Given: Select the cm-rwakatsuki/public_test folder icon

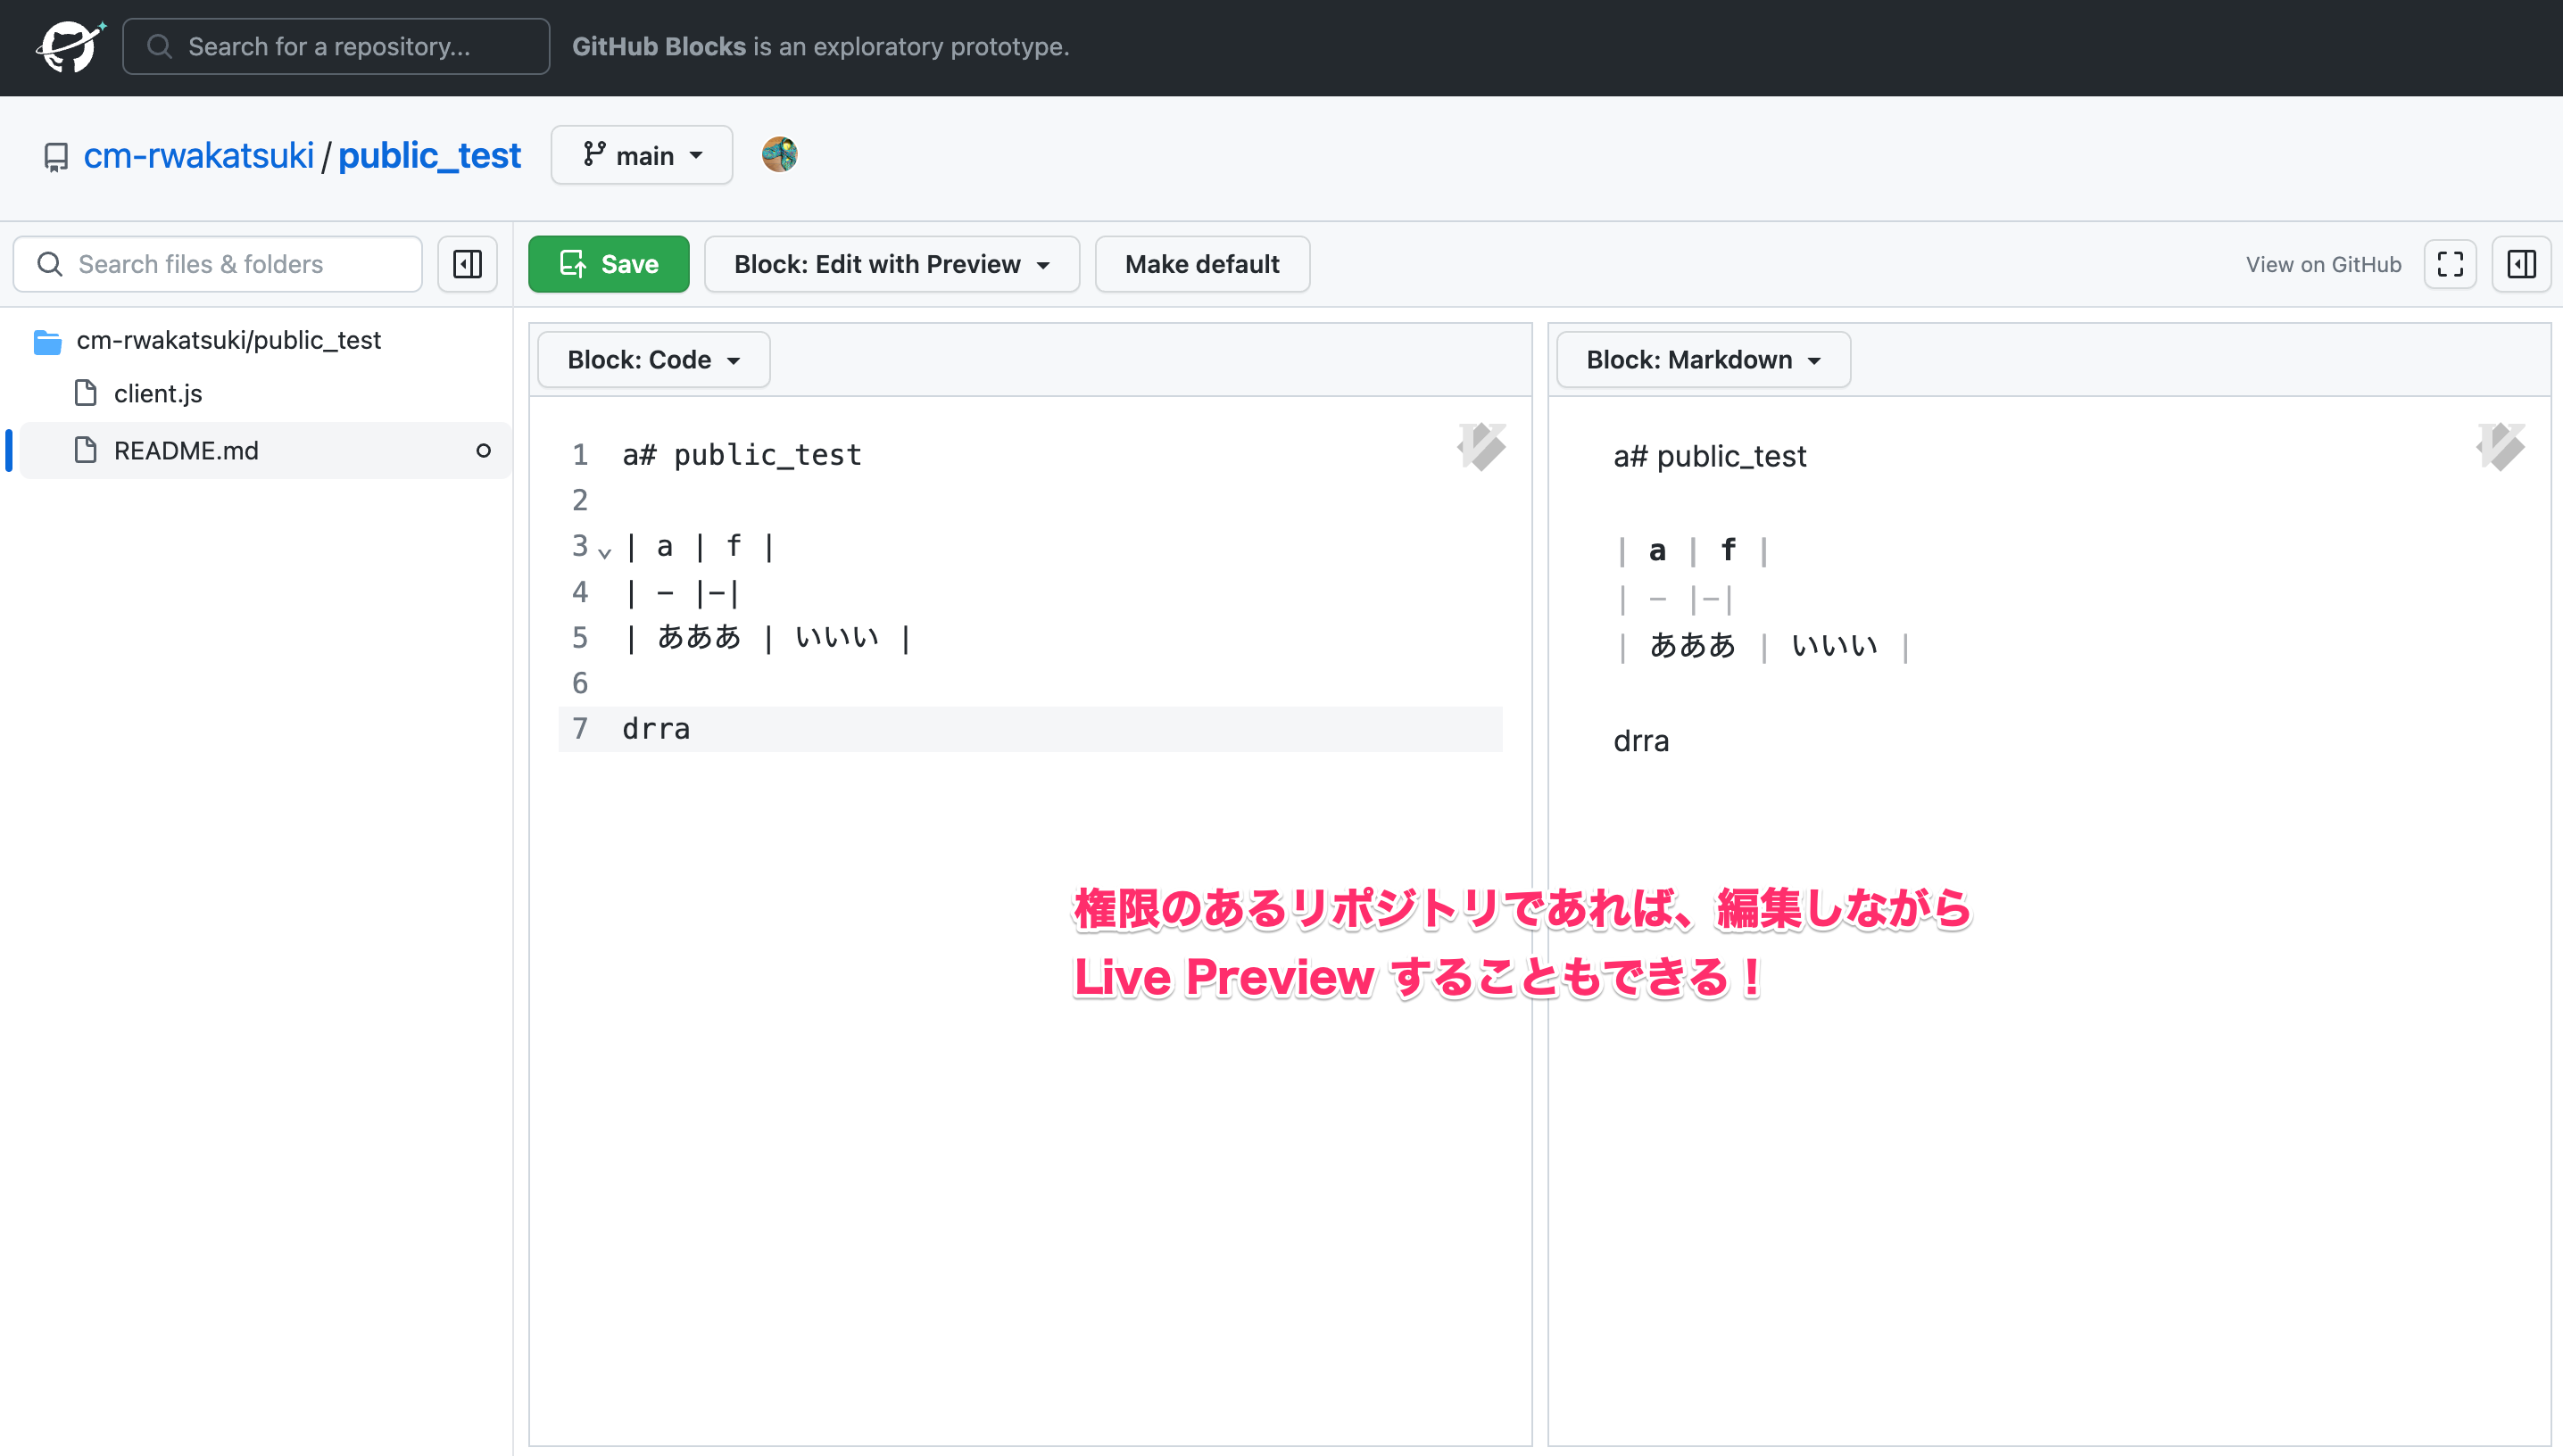Looking at the screenshot, I should coord(47,341).
